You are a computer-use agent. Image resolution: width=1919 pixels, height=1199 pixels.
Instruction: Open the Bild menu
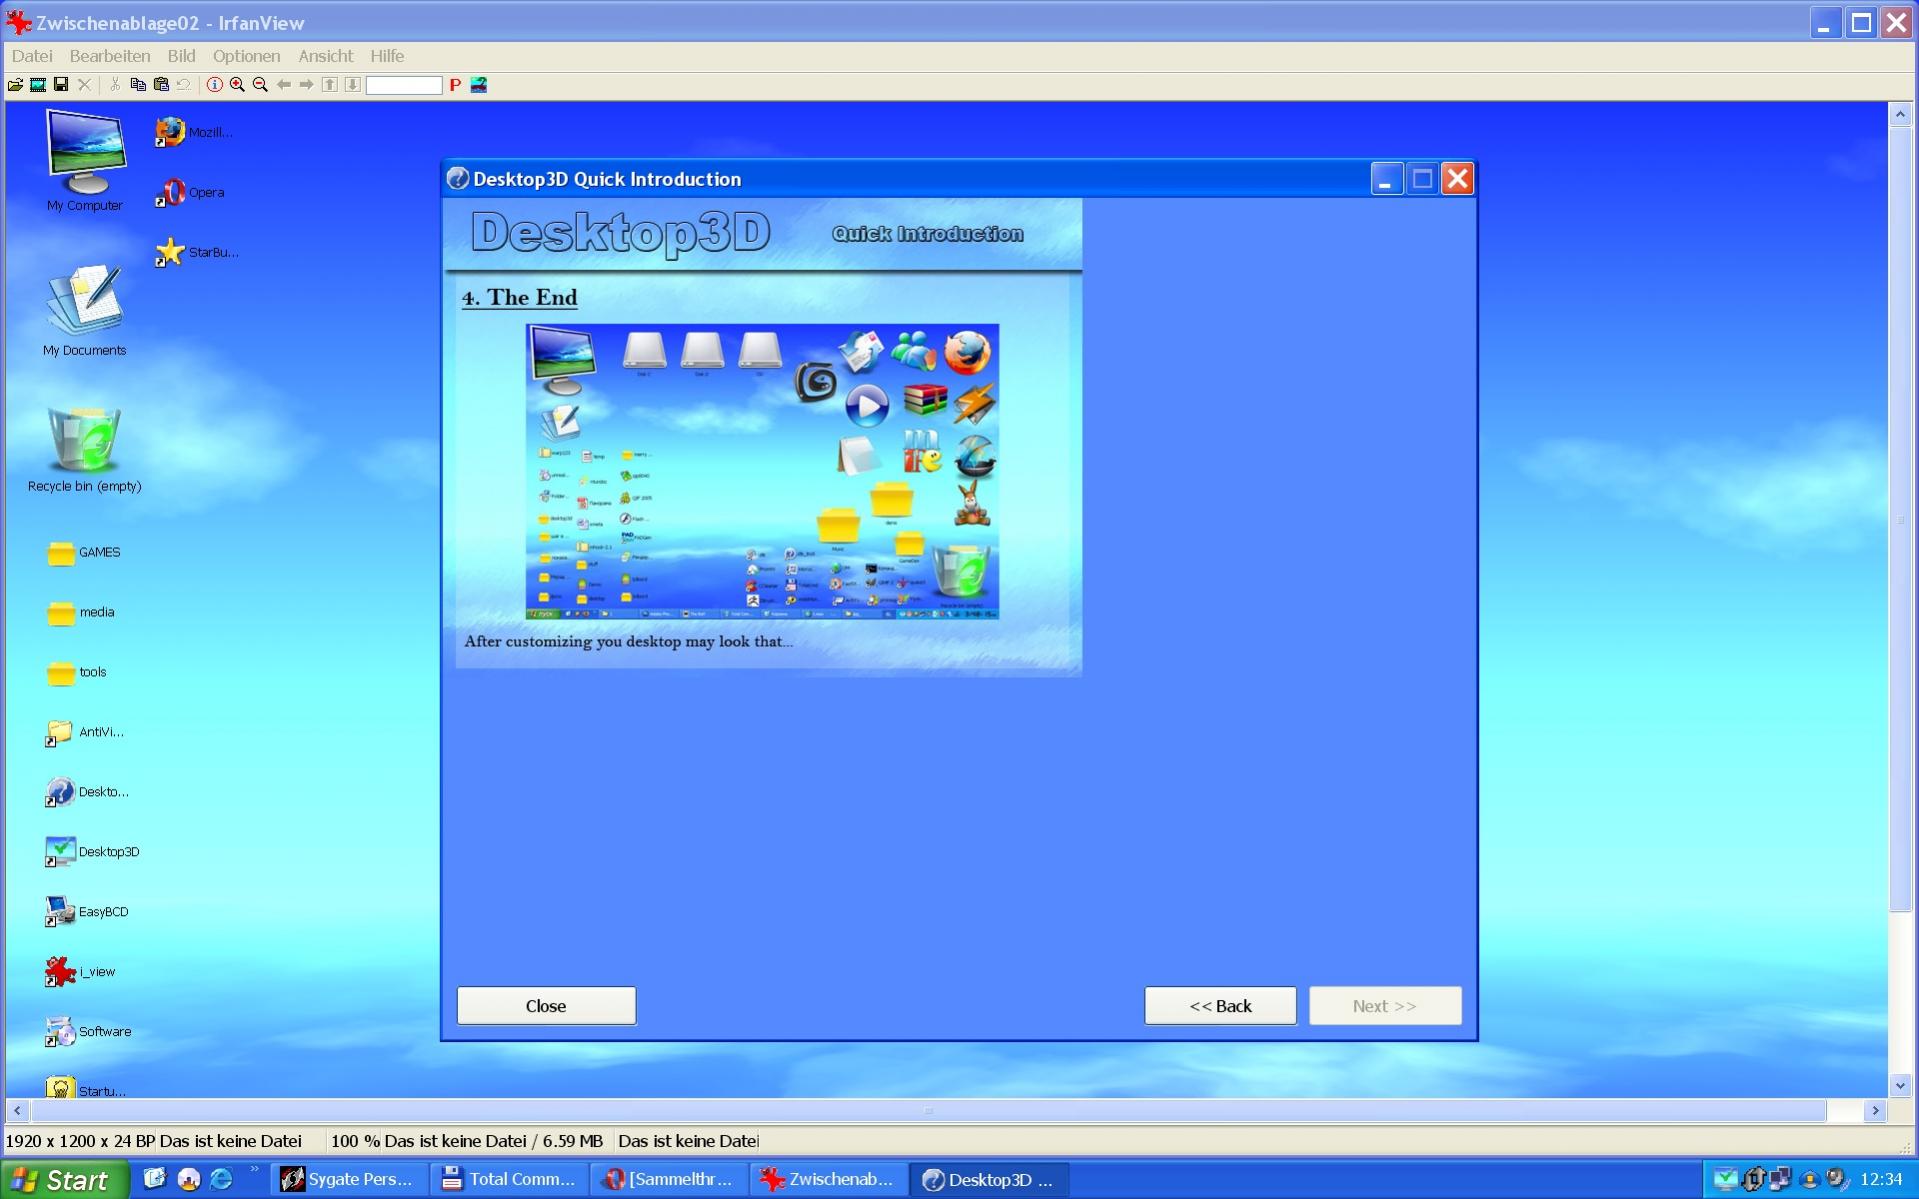pos(181,56)
